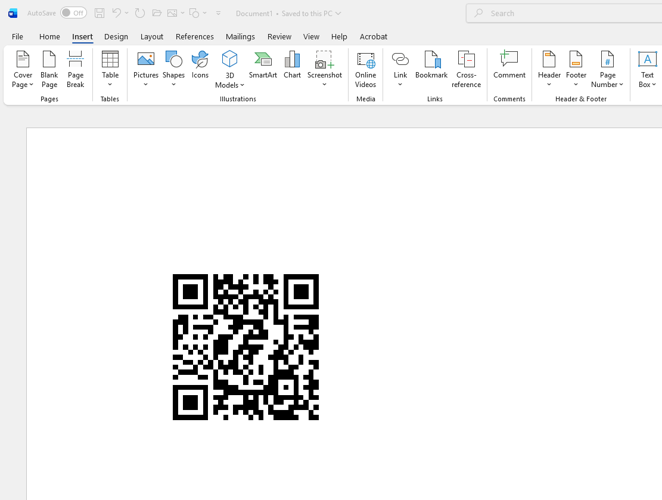Open Customize Quick Access Toolbar dropdown
The image size is (662, 500).
218,13
